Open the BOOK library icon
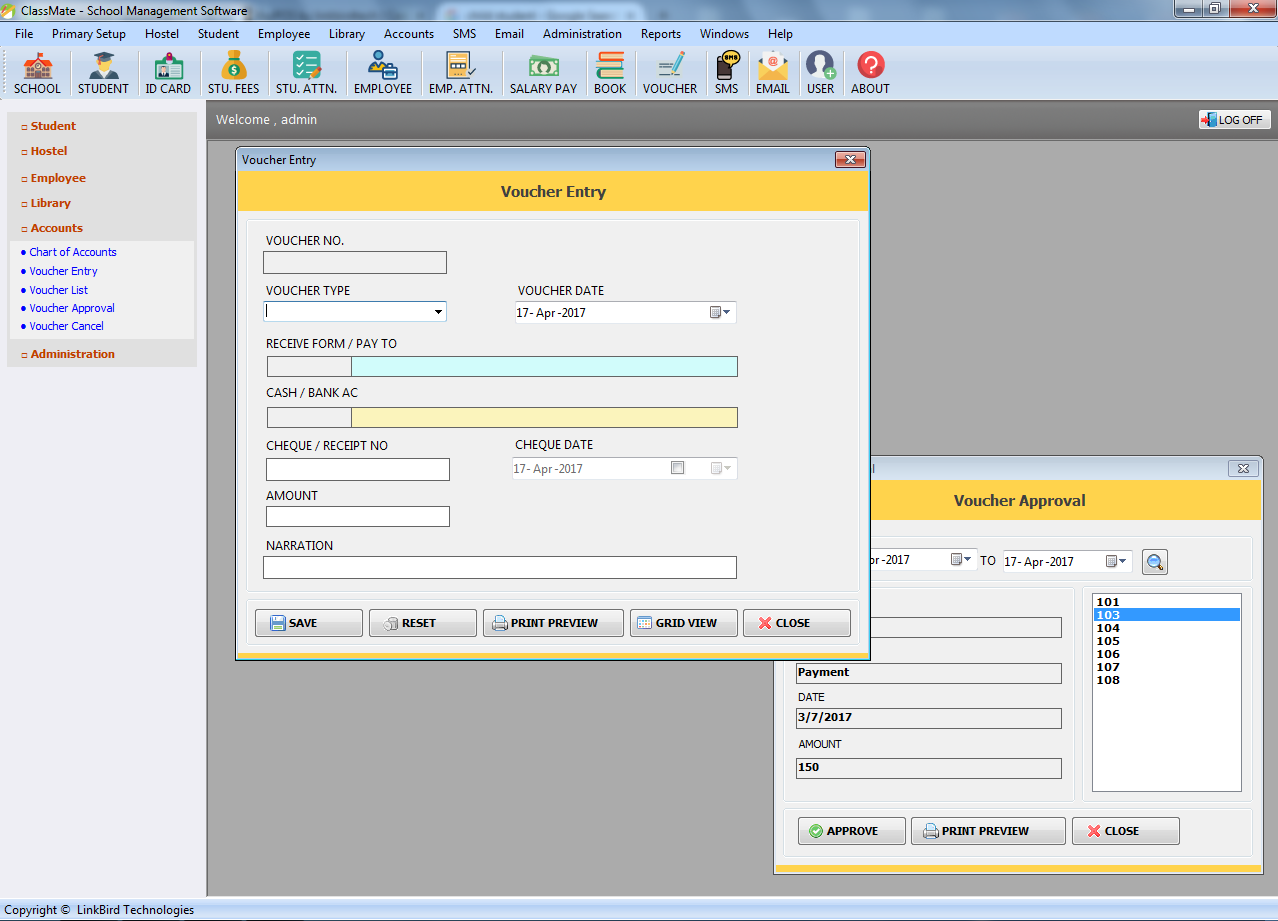The width and height of the screenshot is (1278, 921). [609, 71]
